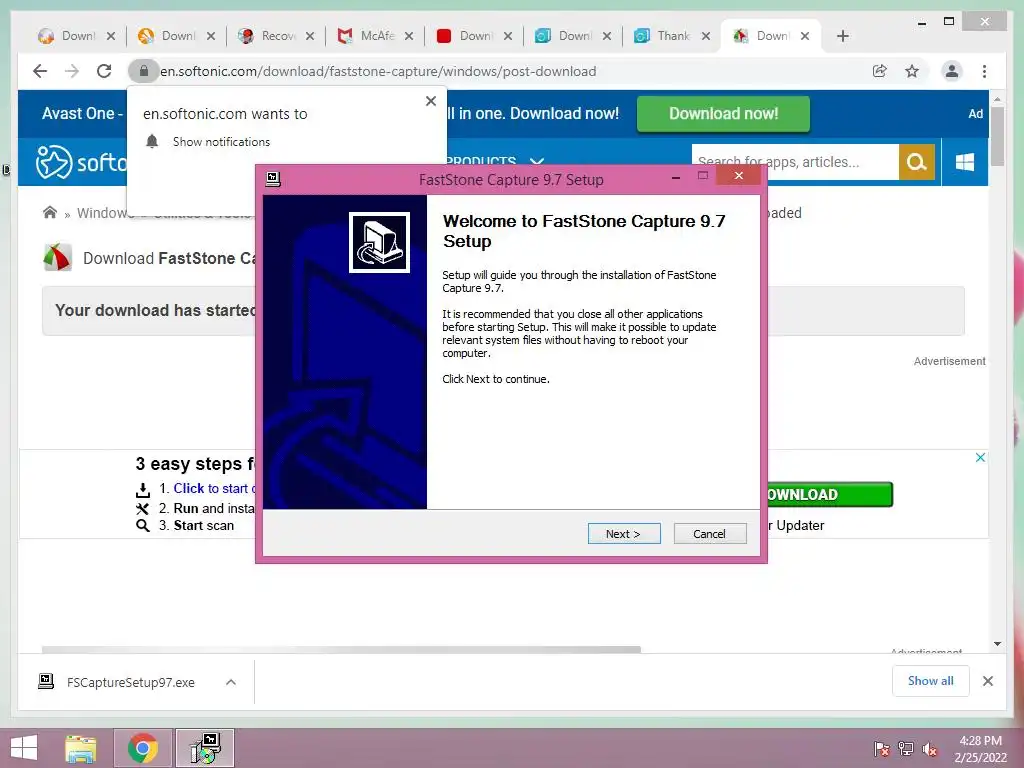Expand the Products dropdown chevron
The height and width of the screenshot is (768, 1024).
coord(537,161)
